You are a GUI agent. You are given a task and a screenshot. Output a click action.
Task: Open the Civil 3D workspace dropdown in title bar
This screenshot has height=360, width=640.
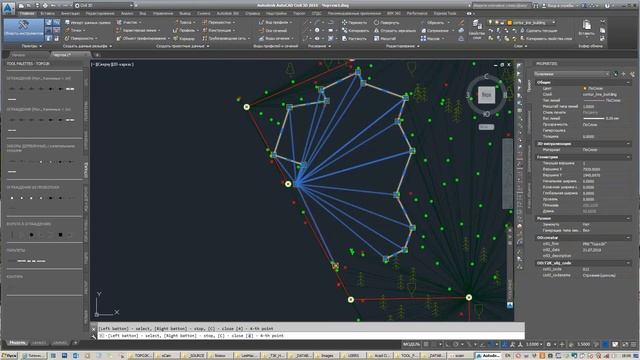[104, 5]
